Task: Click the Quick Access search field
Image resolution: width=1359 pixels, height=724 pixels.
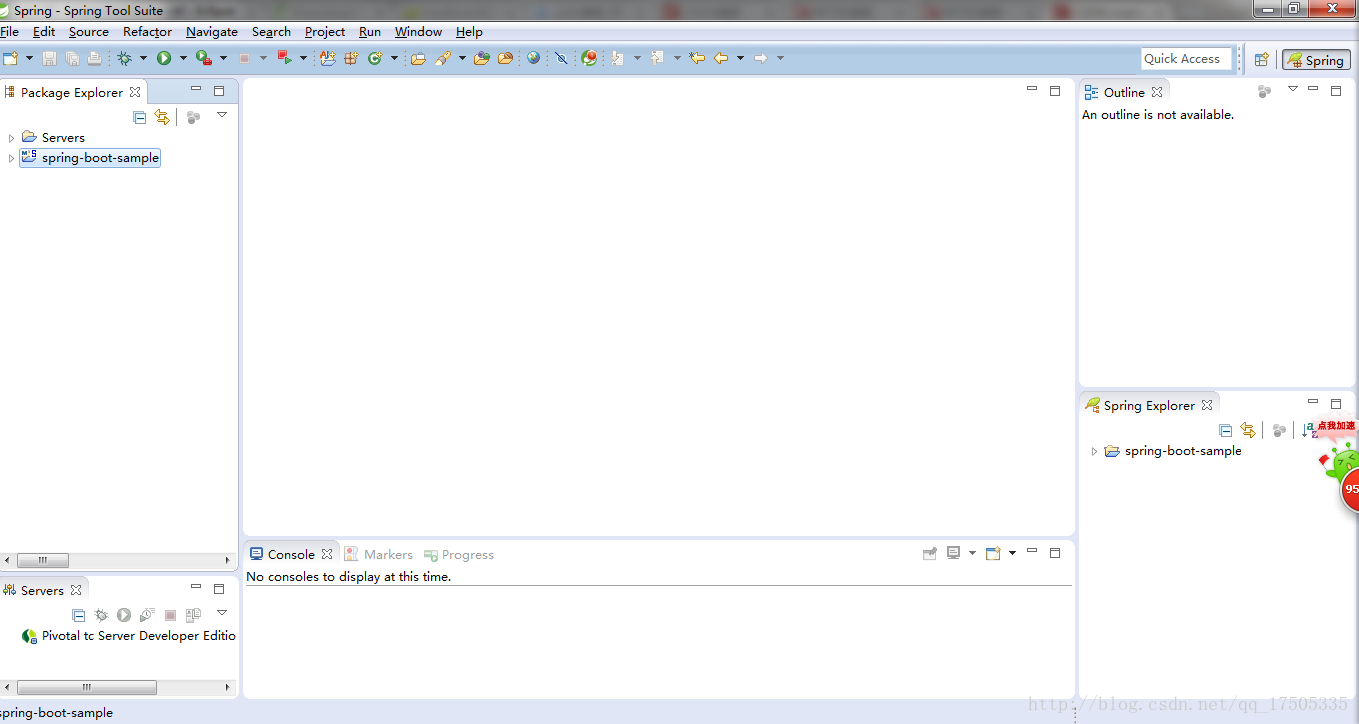Action: click(x=1187, y=59)
